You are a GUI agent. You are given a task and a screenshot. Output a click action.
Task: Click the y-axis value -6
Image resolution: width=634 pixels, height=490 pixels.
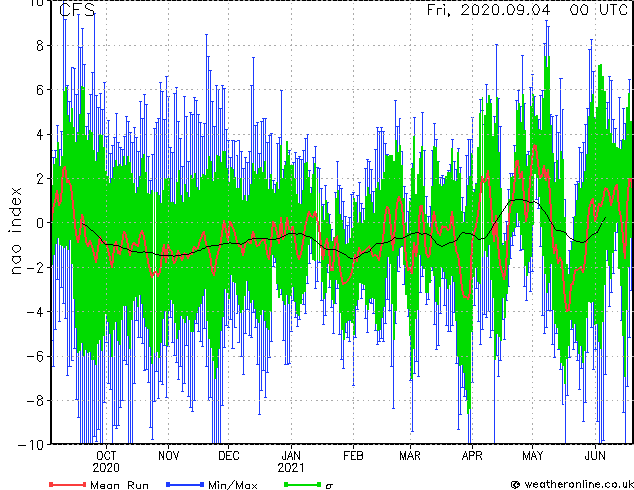[x=35, y=356]
